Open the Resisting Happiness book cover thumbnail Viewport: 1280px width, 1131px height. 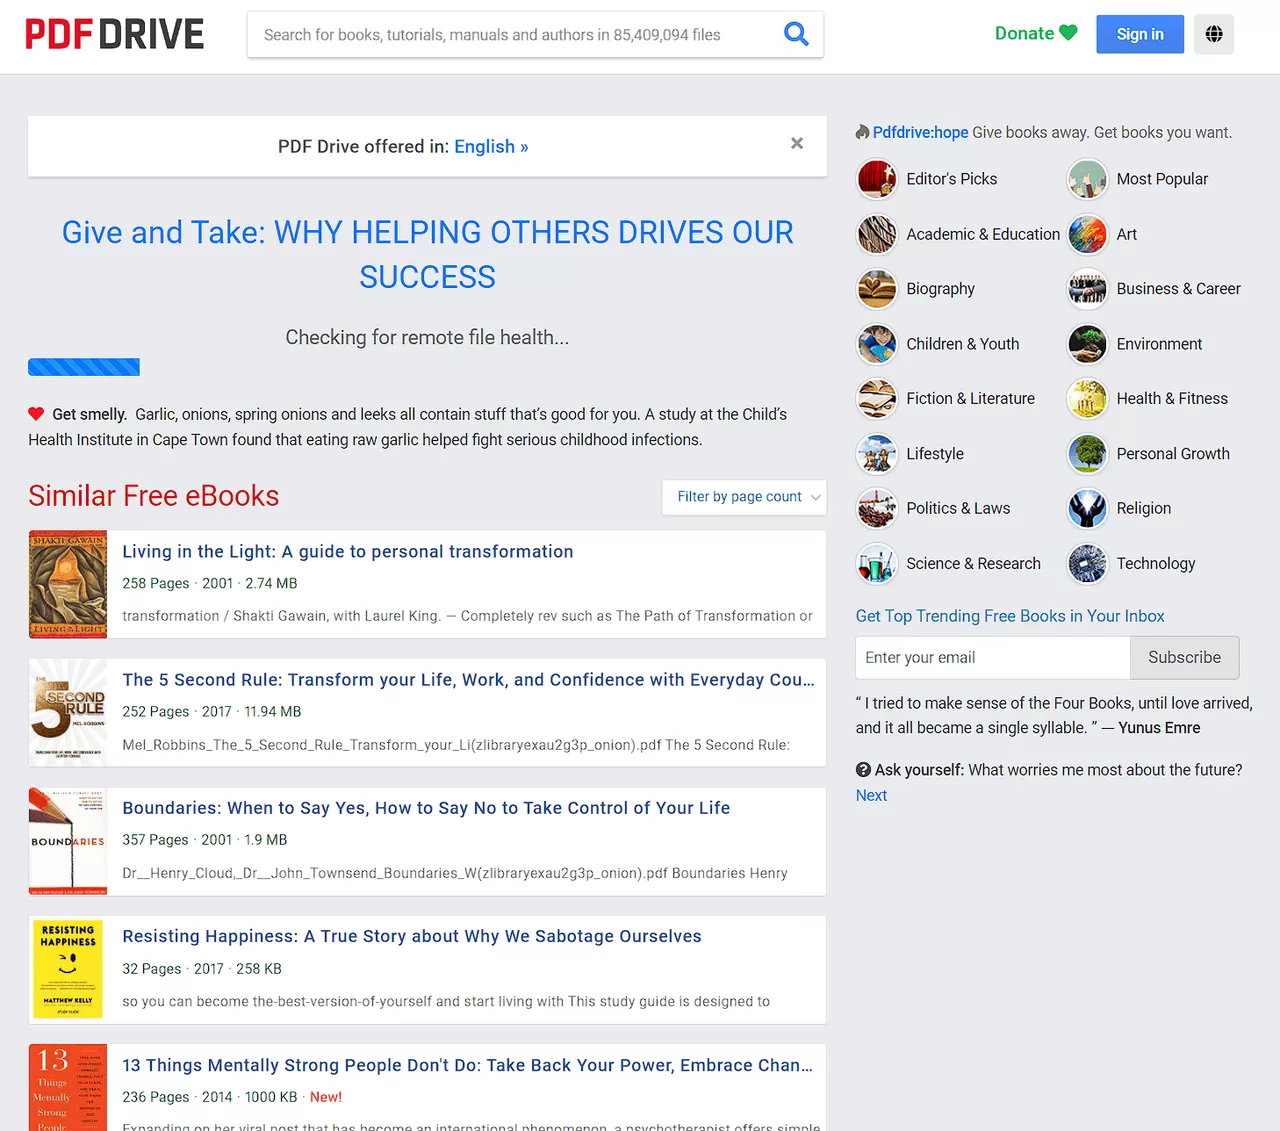click(x=67, y=969)
